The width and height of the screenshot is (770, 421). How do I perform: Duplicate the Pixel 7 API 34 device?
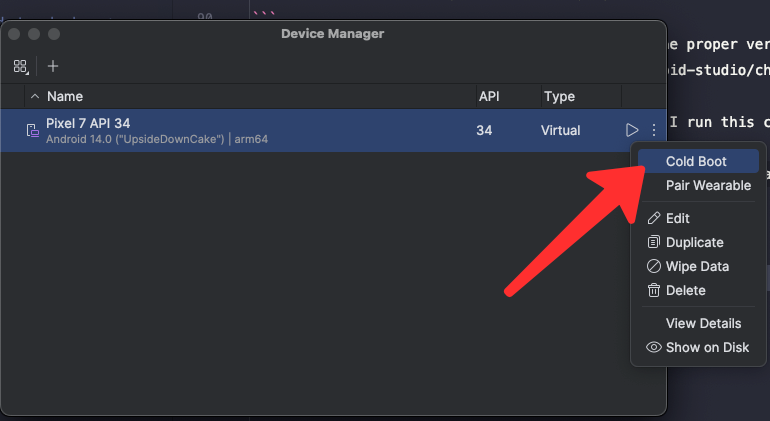click(x=698, y=242)
